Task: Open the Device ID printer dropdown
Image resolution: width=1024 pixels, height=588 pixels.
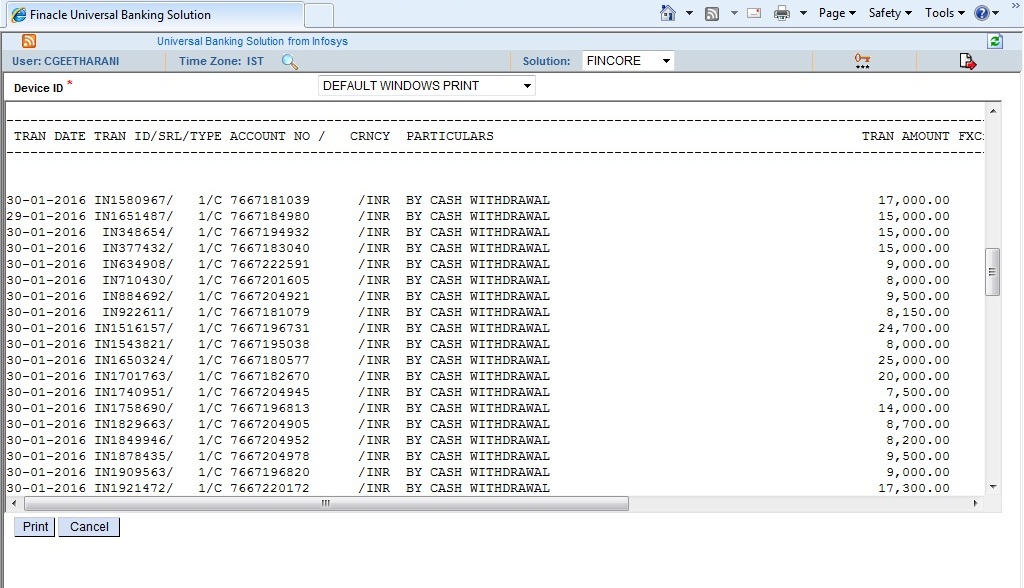Action: click(x=527, y=85)
